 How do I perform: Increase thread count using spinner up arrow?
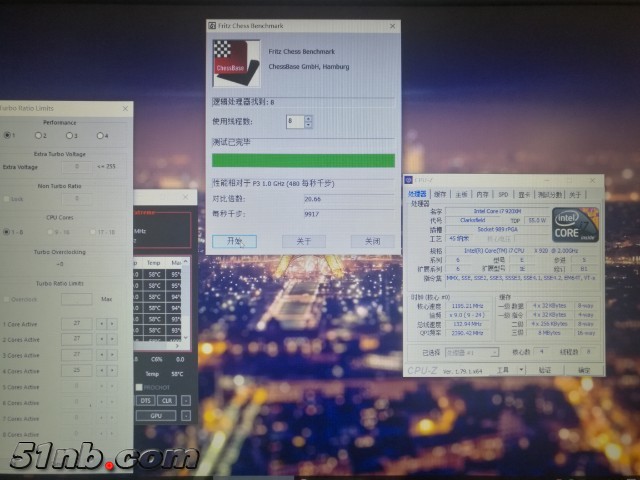coord(308,117)
